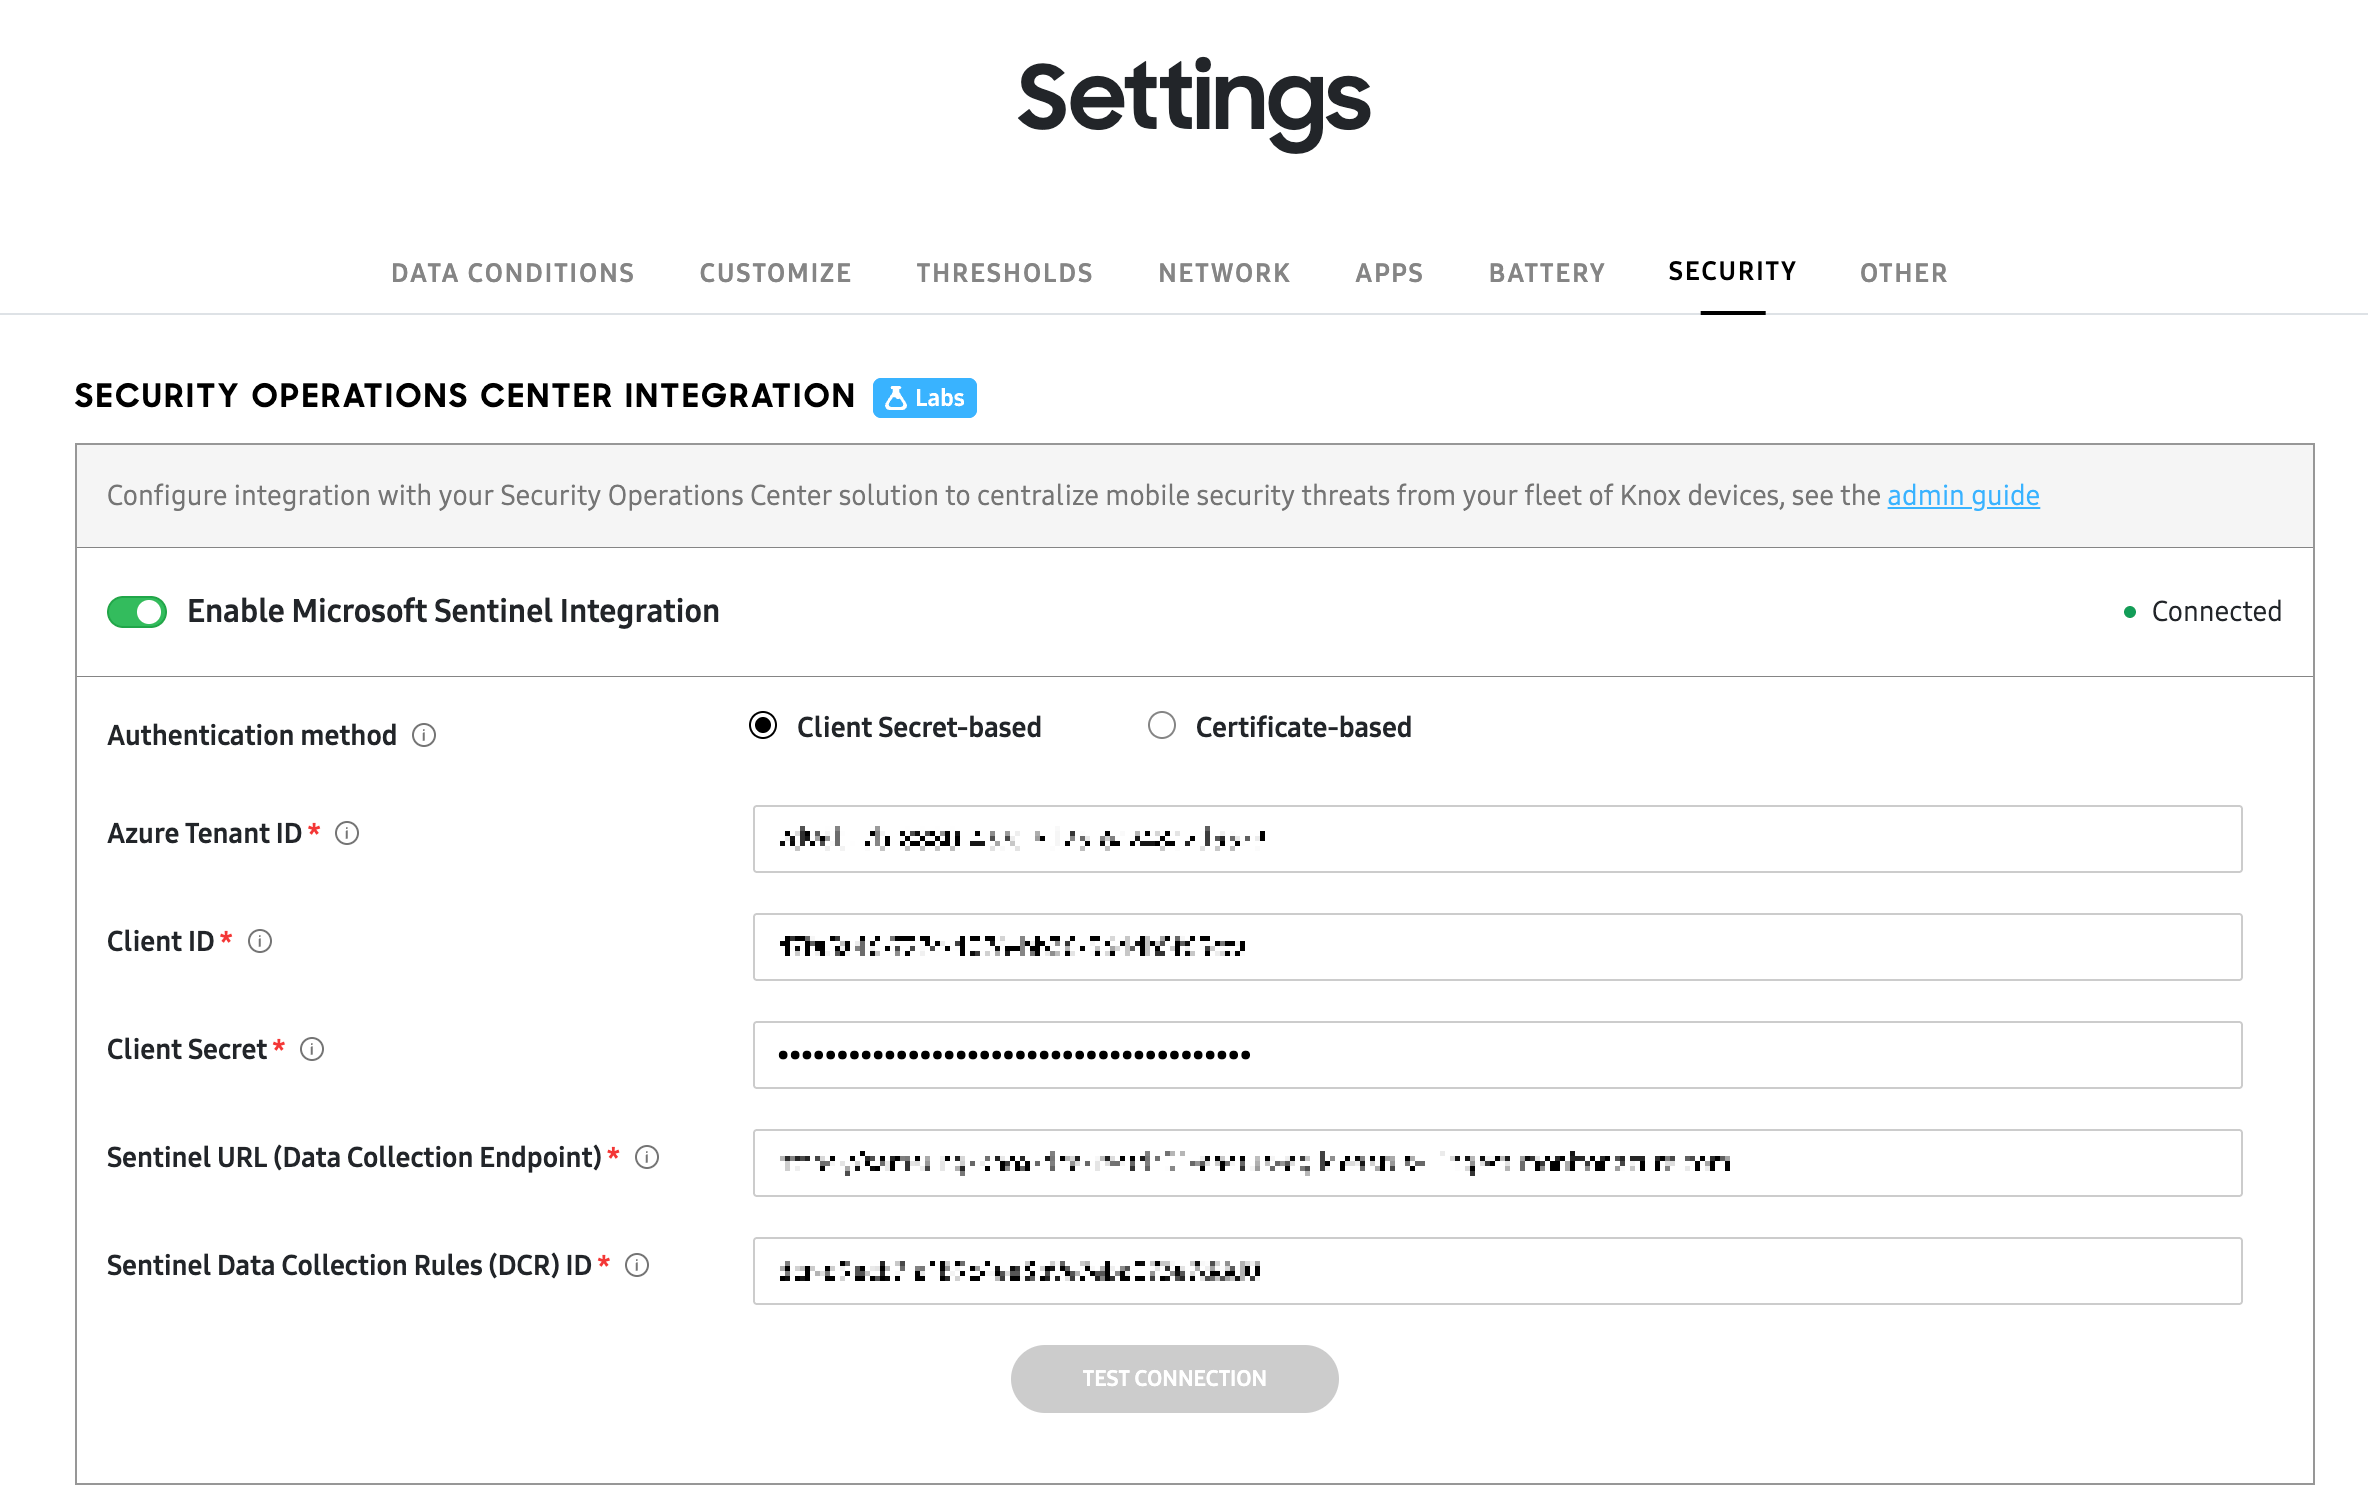
Task: Open the Other tab
Action: click(x=1904, y=273)
